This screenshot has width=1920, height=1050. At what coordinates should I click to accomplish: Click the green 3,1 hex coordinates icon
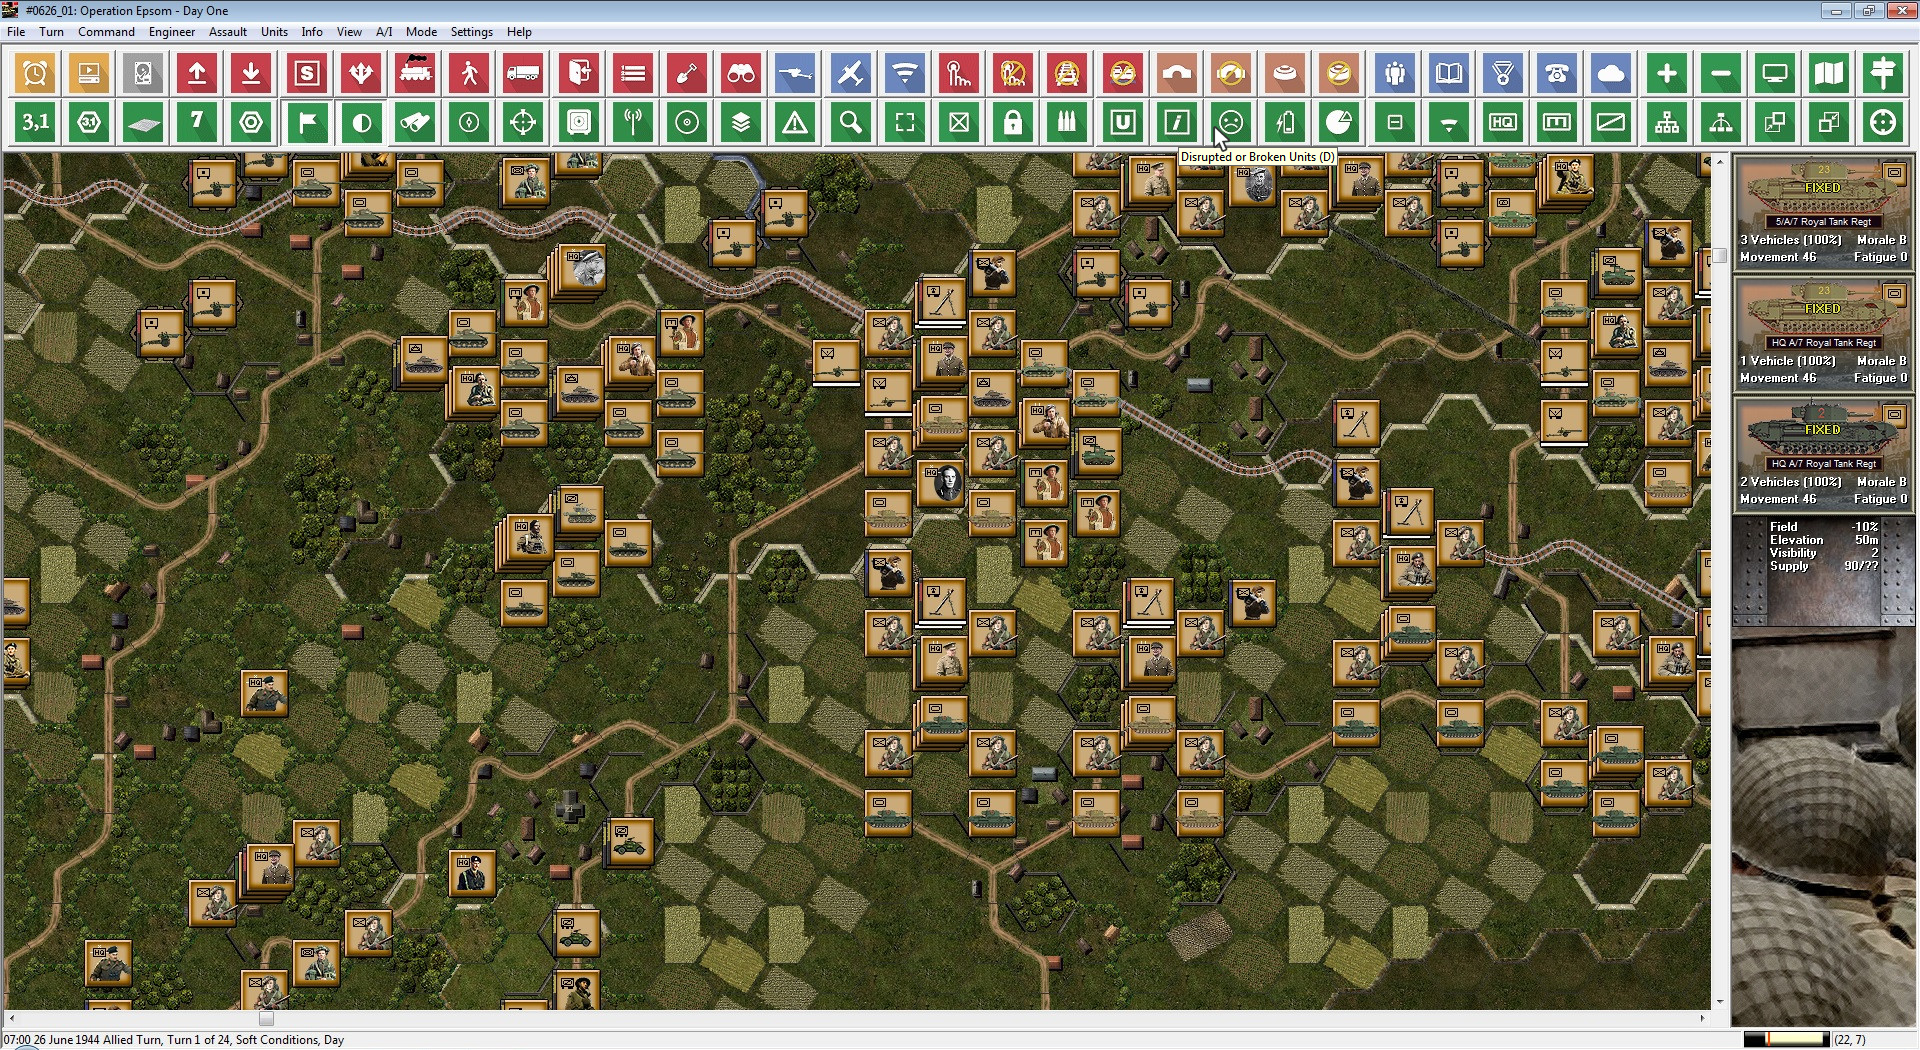pyautogui.click(x=35, y=123)
